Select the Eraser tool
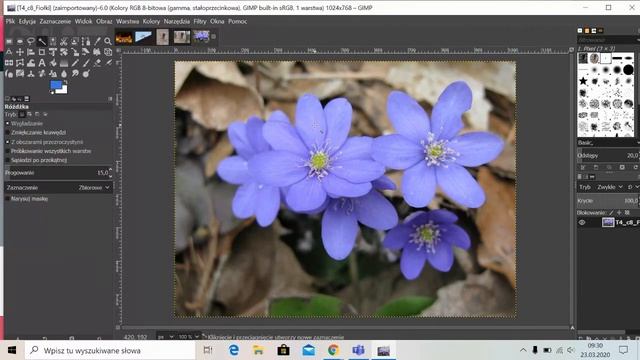 pyautogui.click(x=97, y=63)
